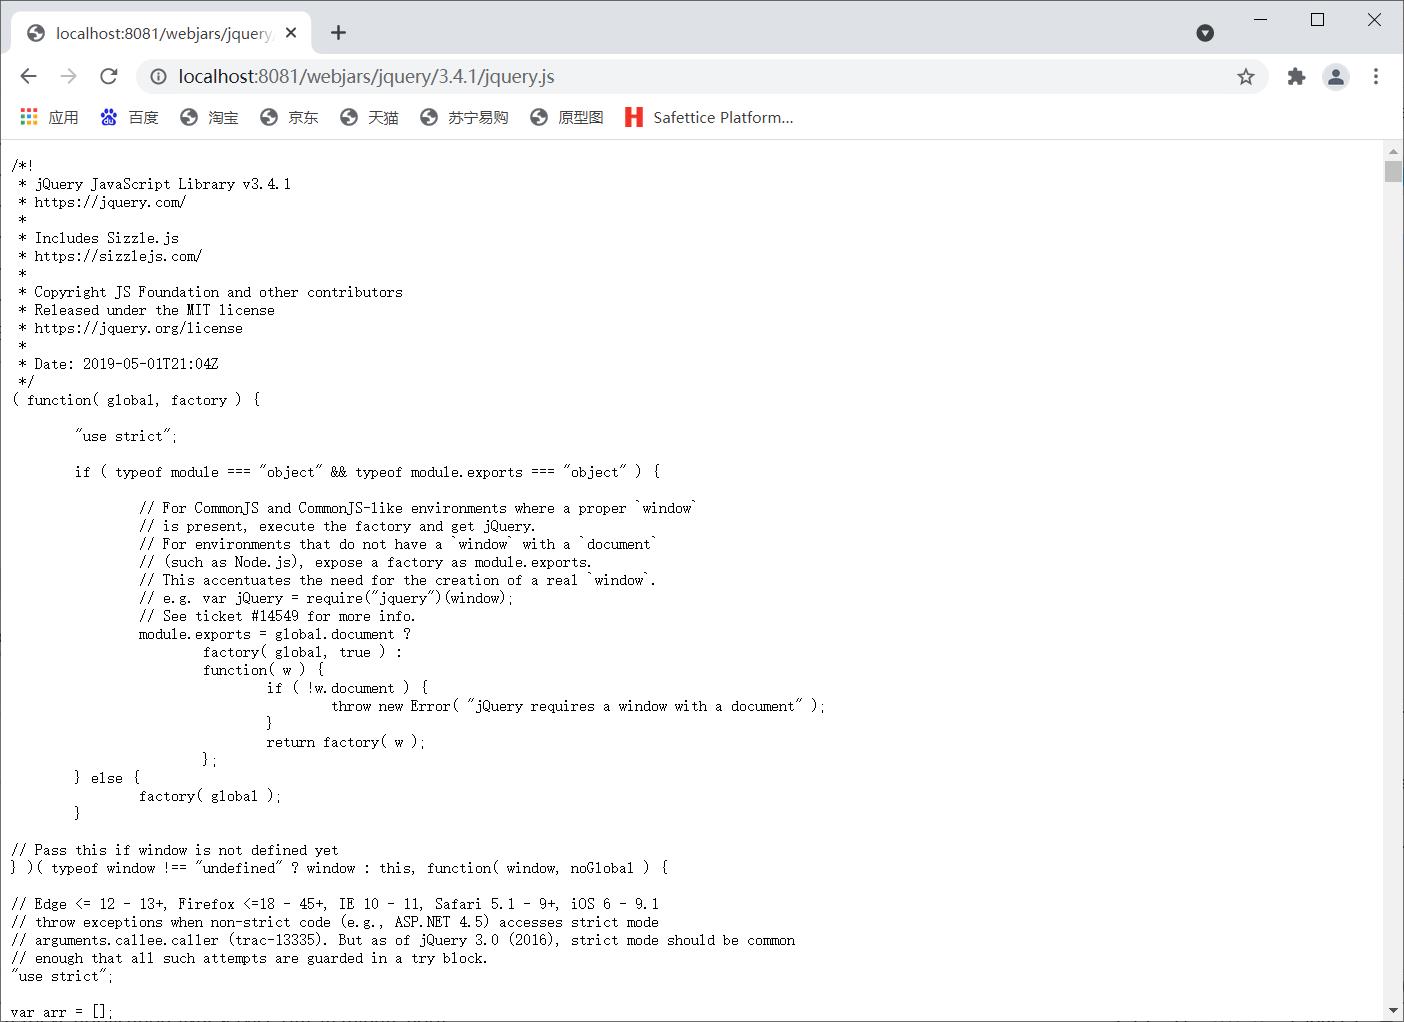The width and height of the screenshot is (1404, 1022).
Task: Click the text "https://jquery.org/license"
Action: pos(138,328)
